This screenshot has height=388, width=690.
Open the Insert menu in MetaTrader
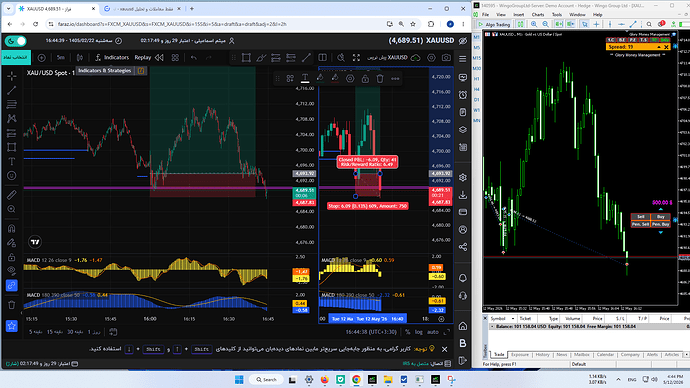click(518, 15)
